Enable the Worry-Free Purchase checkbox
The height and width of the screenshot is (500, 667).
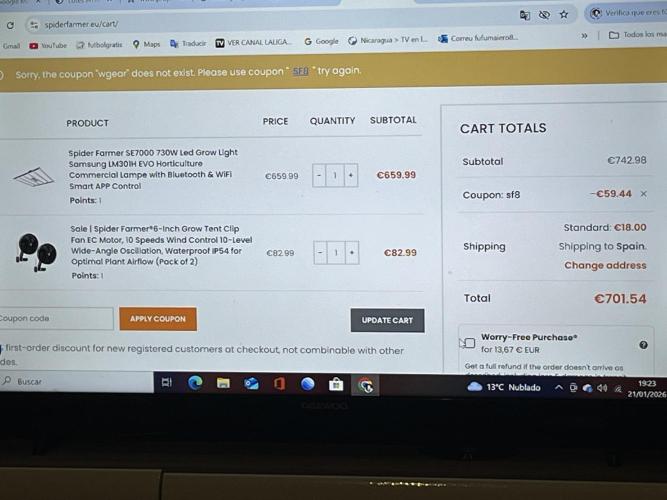pos(469,343)
